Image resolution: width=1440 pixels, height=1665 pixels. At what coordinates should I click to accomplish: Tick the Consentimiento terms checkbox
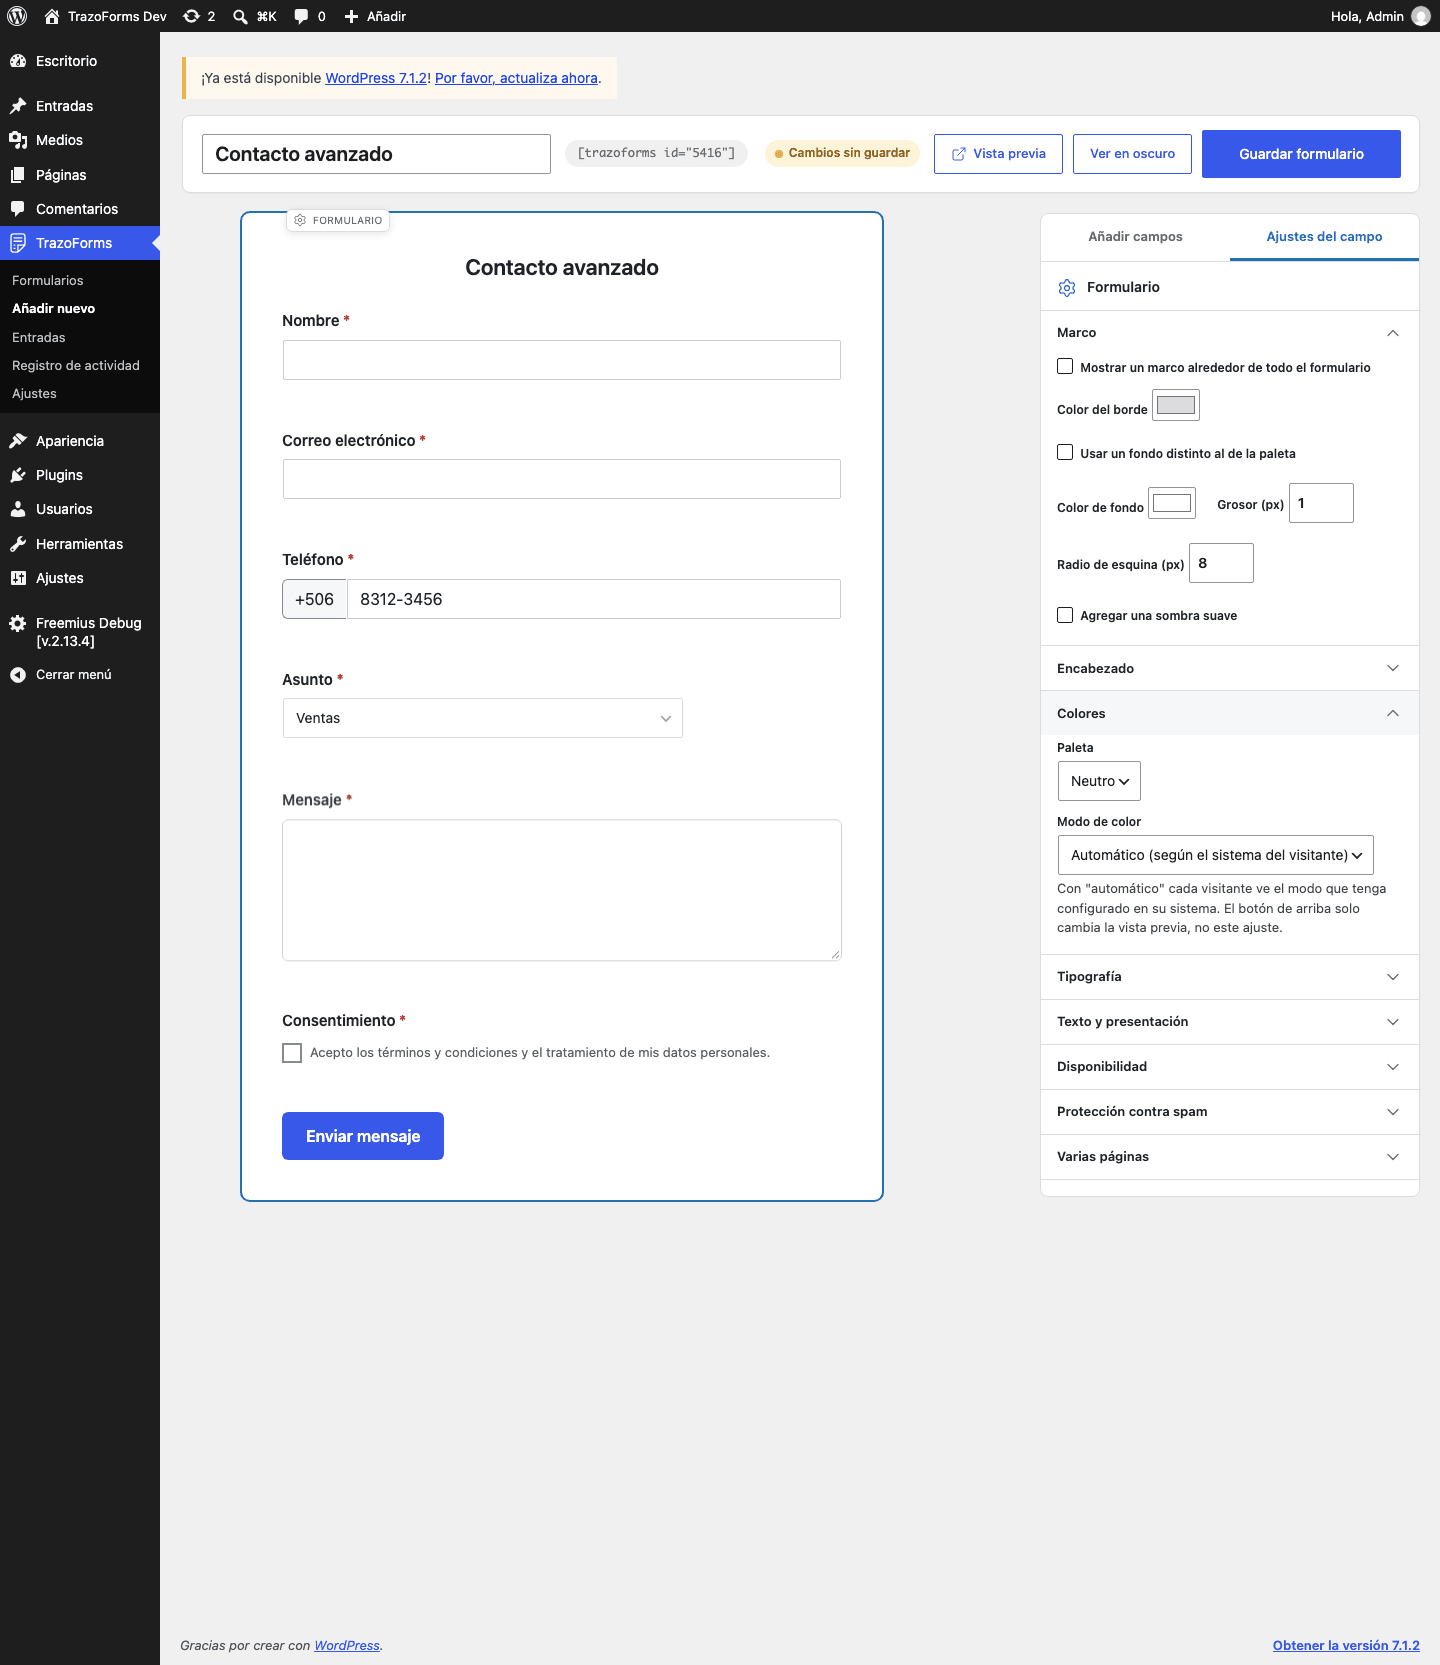click(292, 1053)
